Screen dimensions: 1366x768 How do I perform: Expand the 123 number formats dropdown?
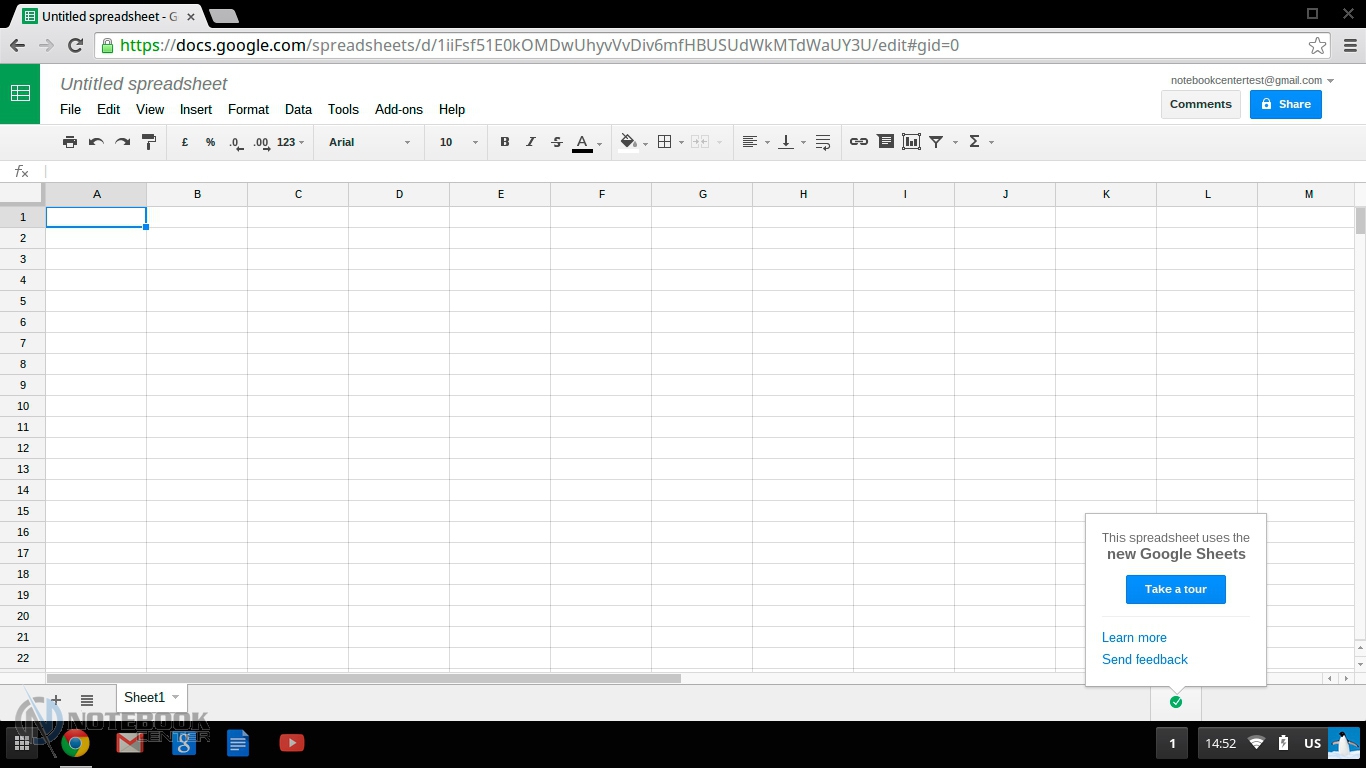290,142
